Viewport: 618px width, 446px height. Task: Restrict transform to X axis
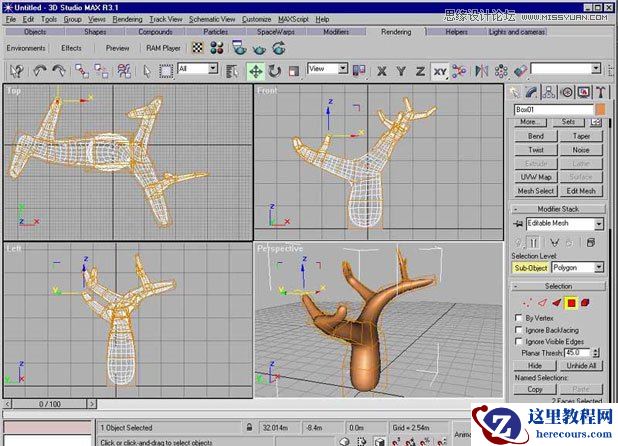(x=381, y=71)
